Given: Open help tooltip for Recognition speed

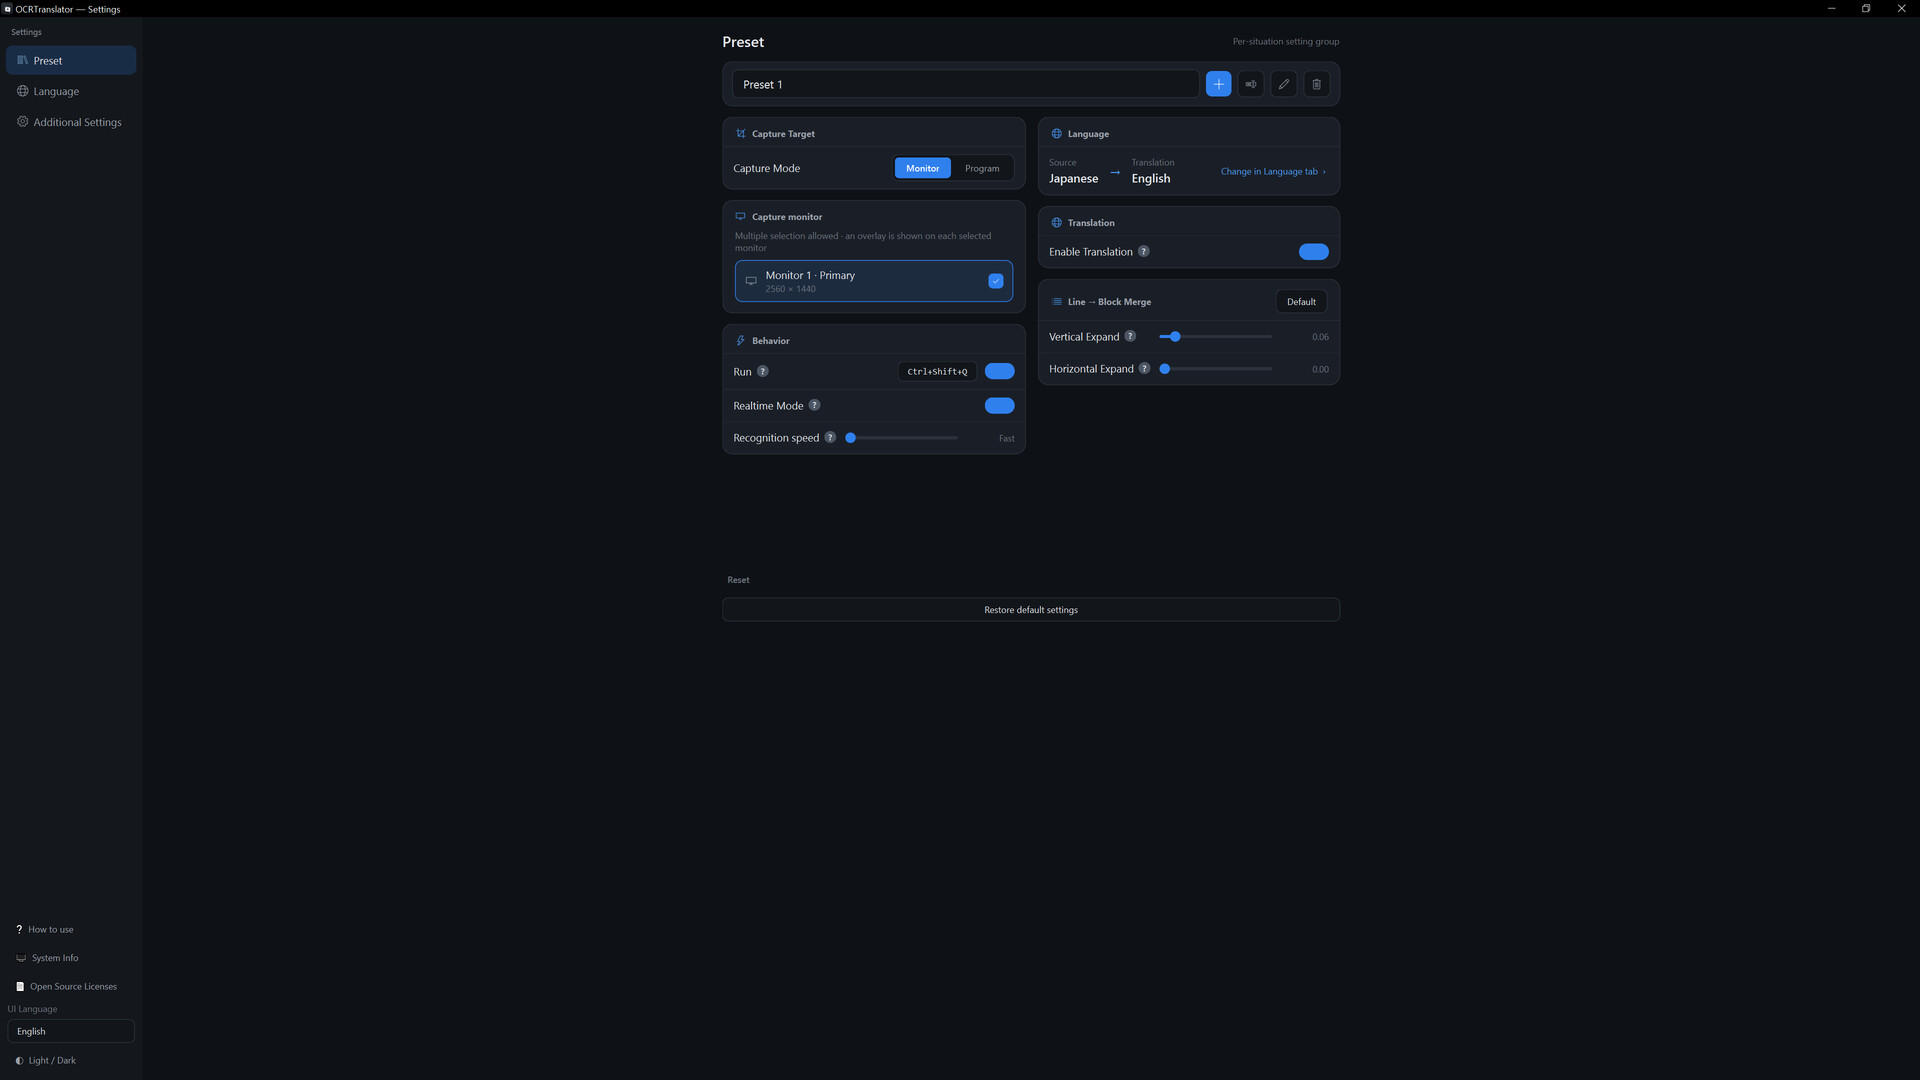Looking at the screenshot, I should [x=830, y=437].
